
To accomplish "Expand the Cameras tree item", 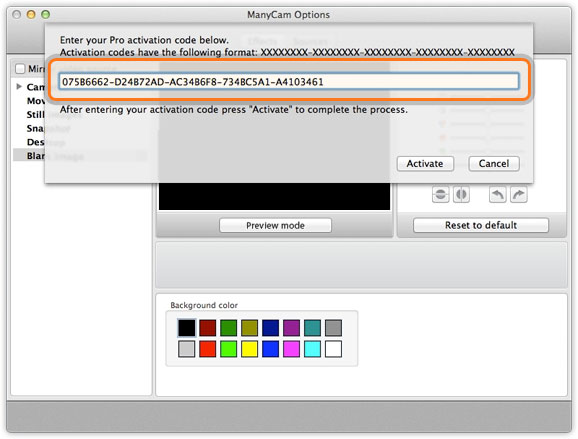I will pos(19,87).
